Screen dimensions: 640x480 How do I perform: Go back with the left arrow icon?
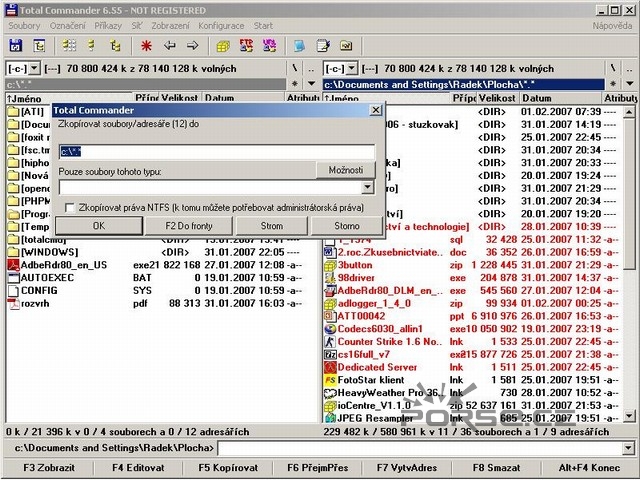(169, 45)
